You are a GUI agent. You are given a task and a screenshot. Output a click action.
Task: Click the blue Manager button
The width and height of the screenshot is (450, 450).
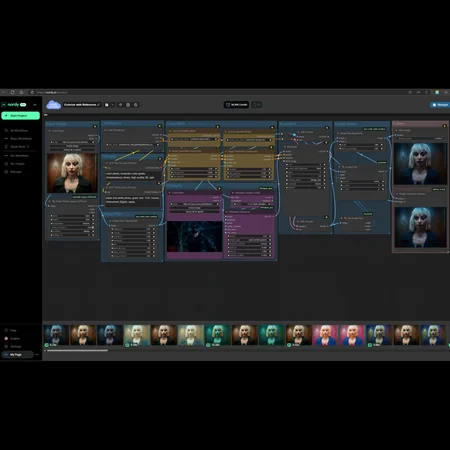(x=440, y=105)
